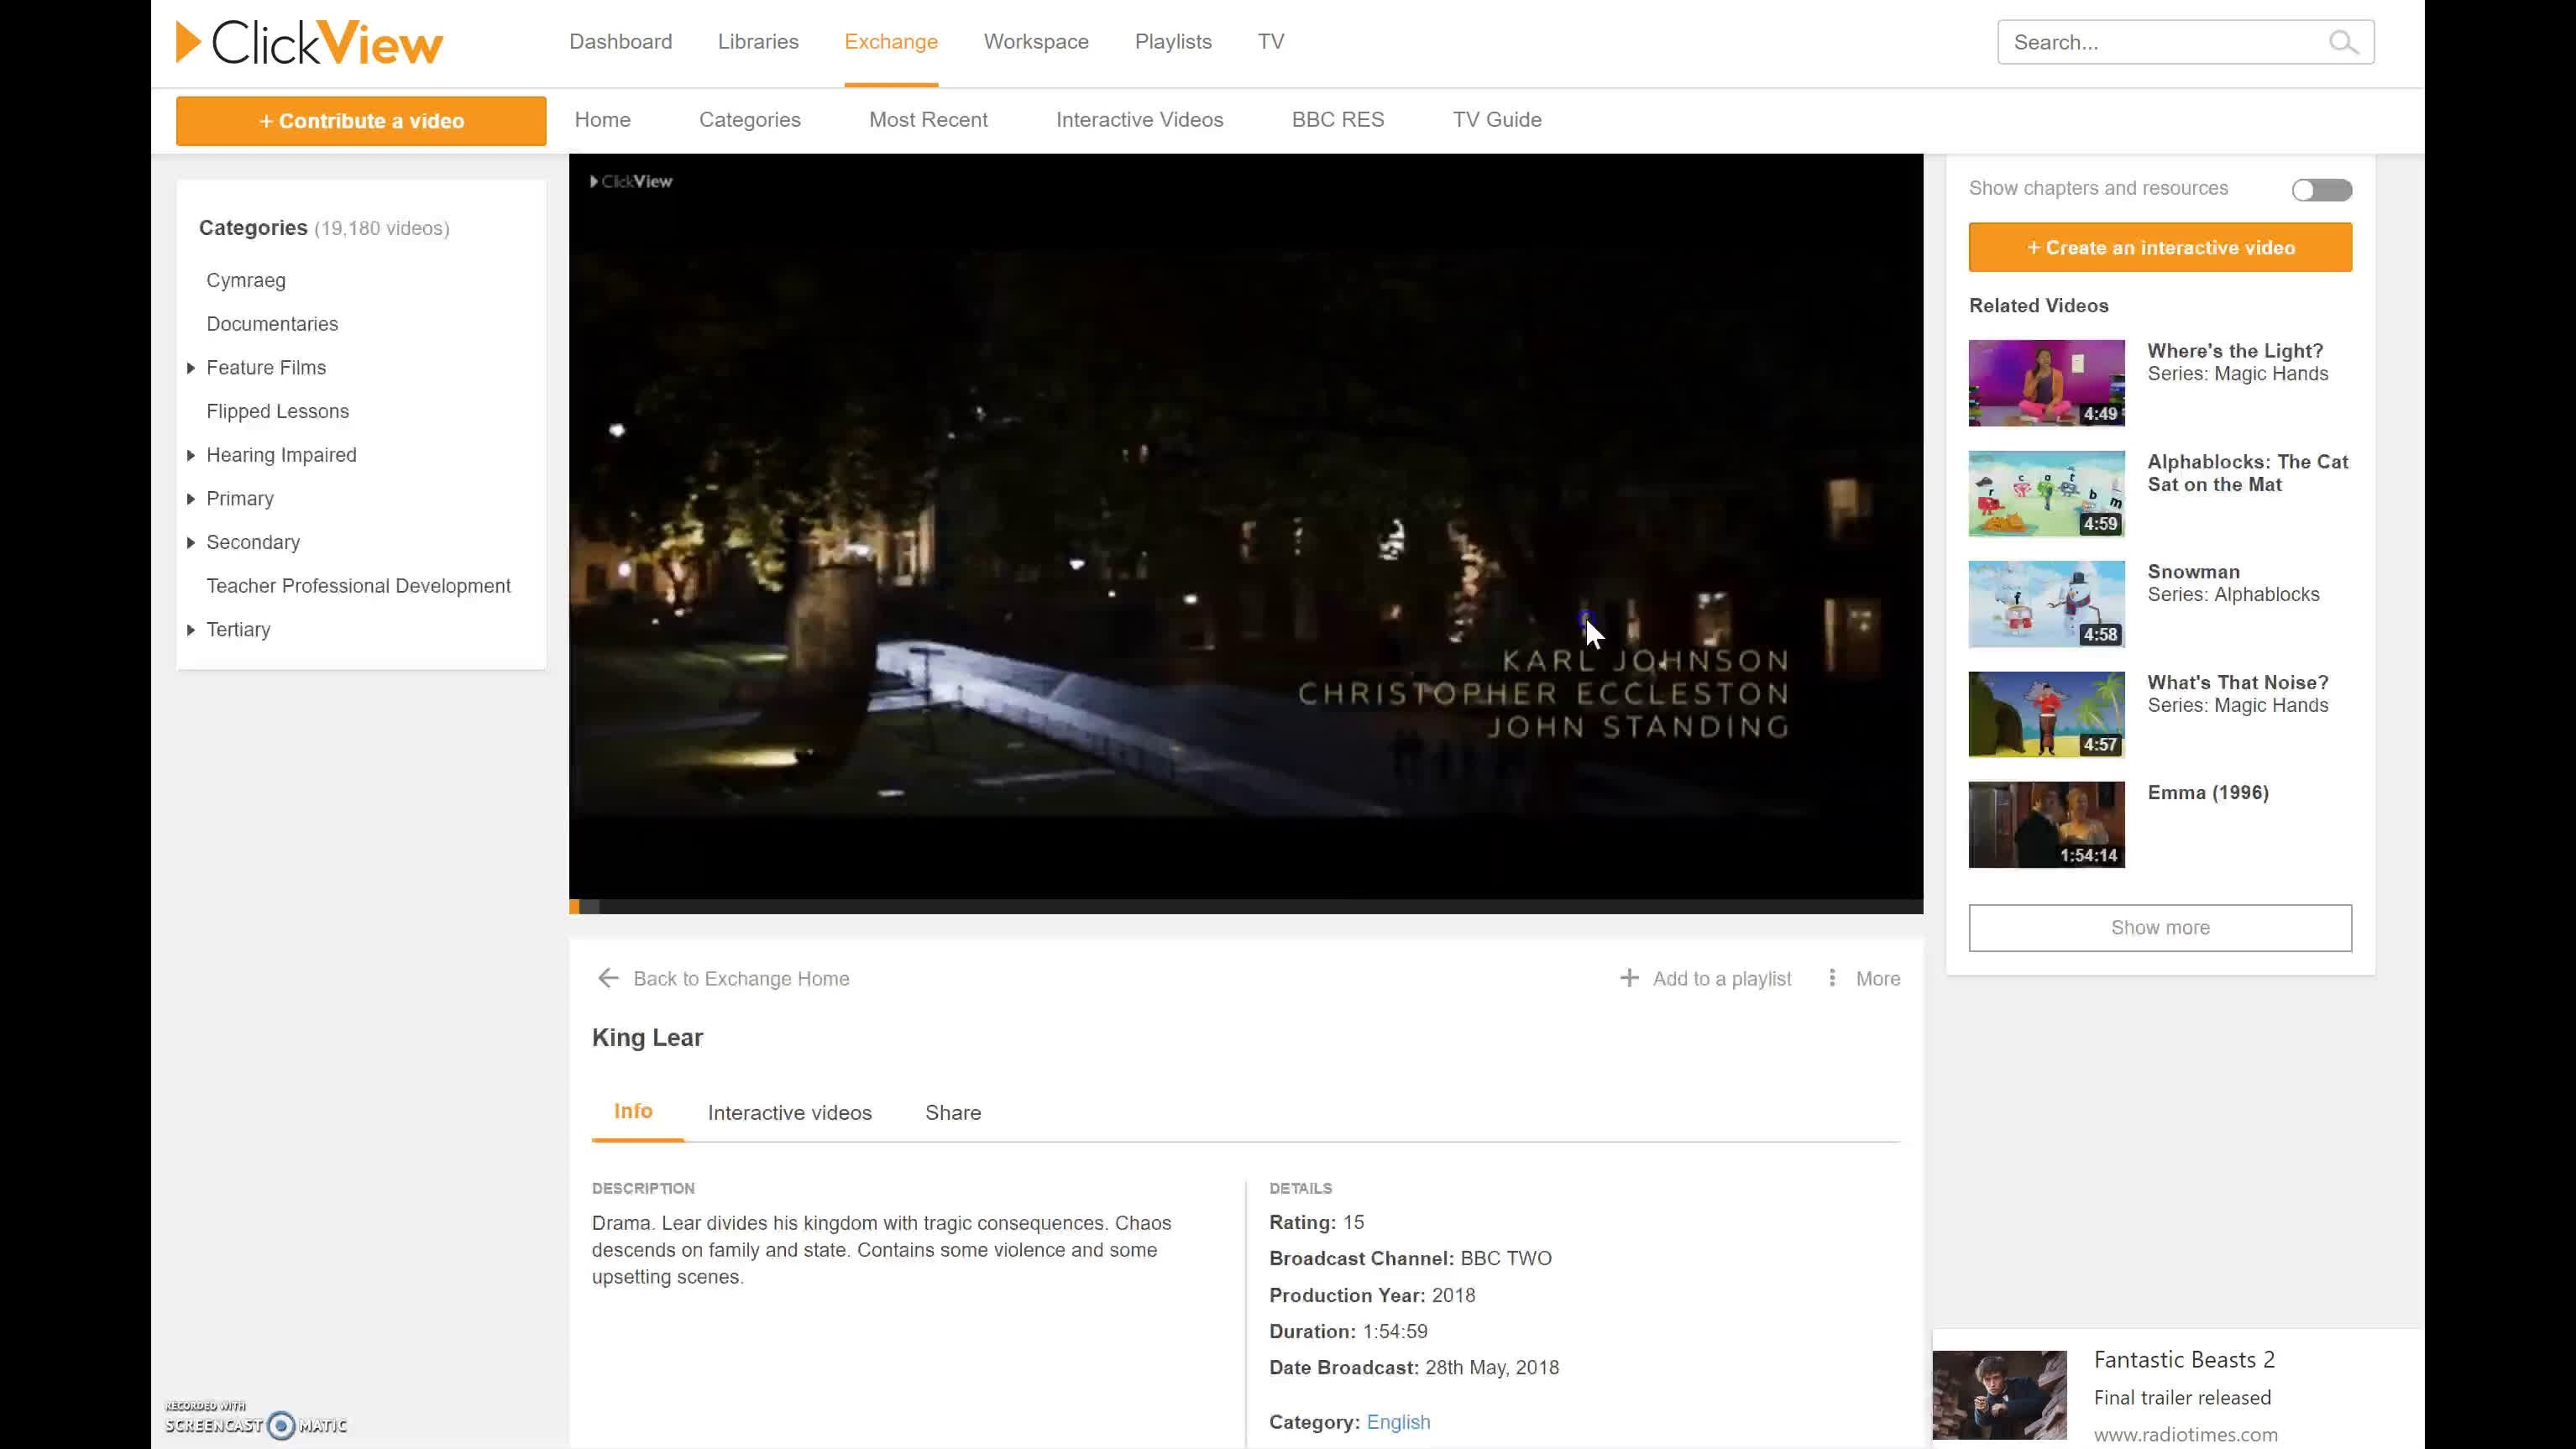Click the video progress bar
The image size is (2576, 1449).
tap(1245, 906)
